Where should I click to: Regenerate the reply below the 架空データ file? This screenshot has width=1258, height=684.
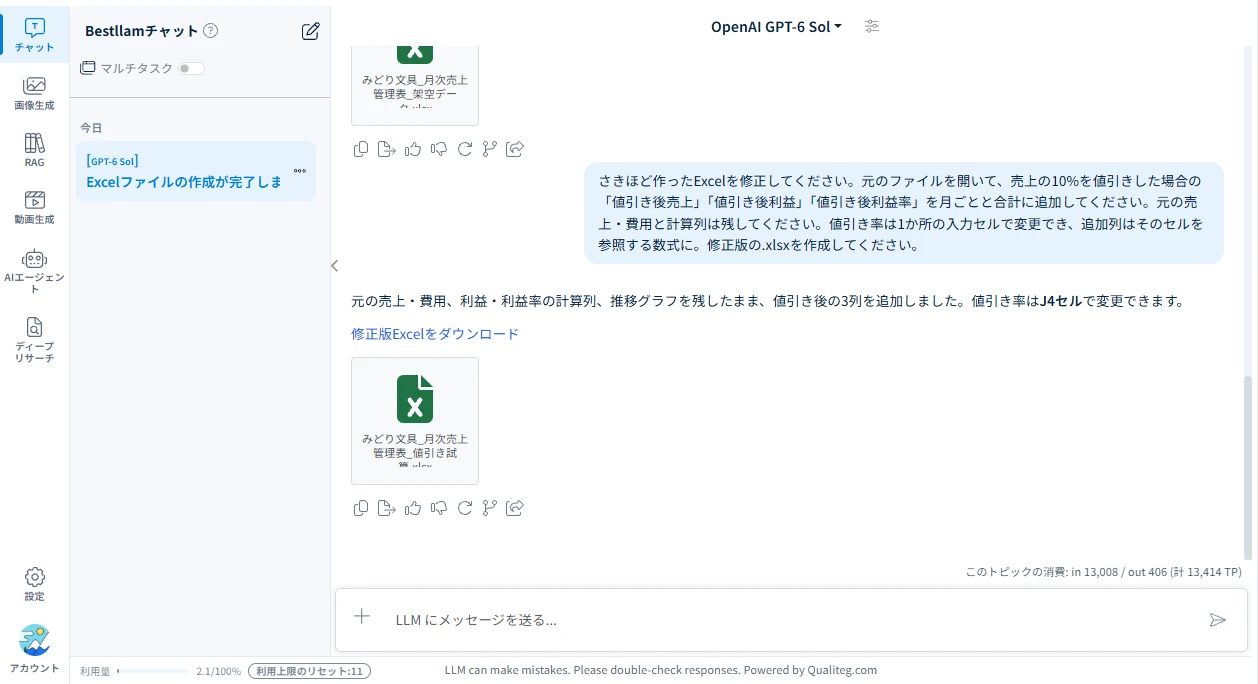(x=465, y=149)
